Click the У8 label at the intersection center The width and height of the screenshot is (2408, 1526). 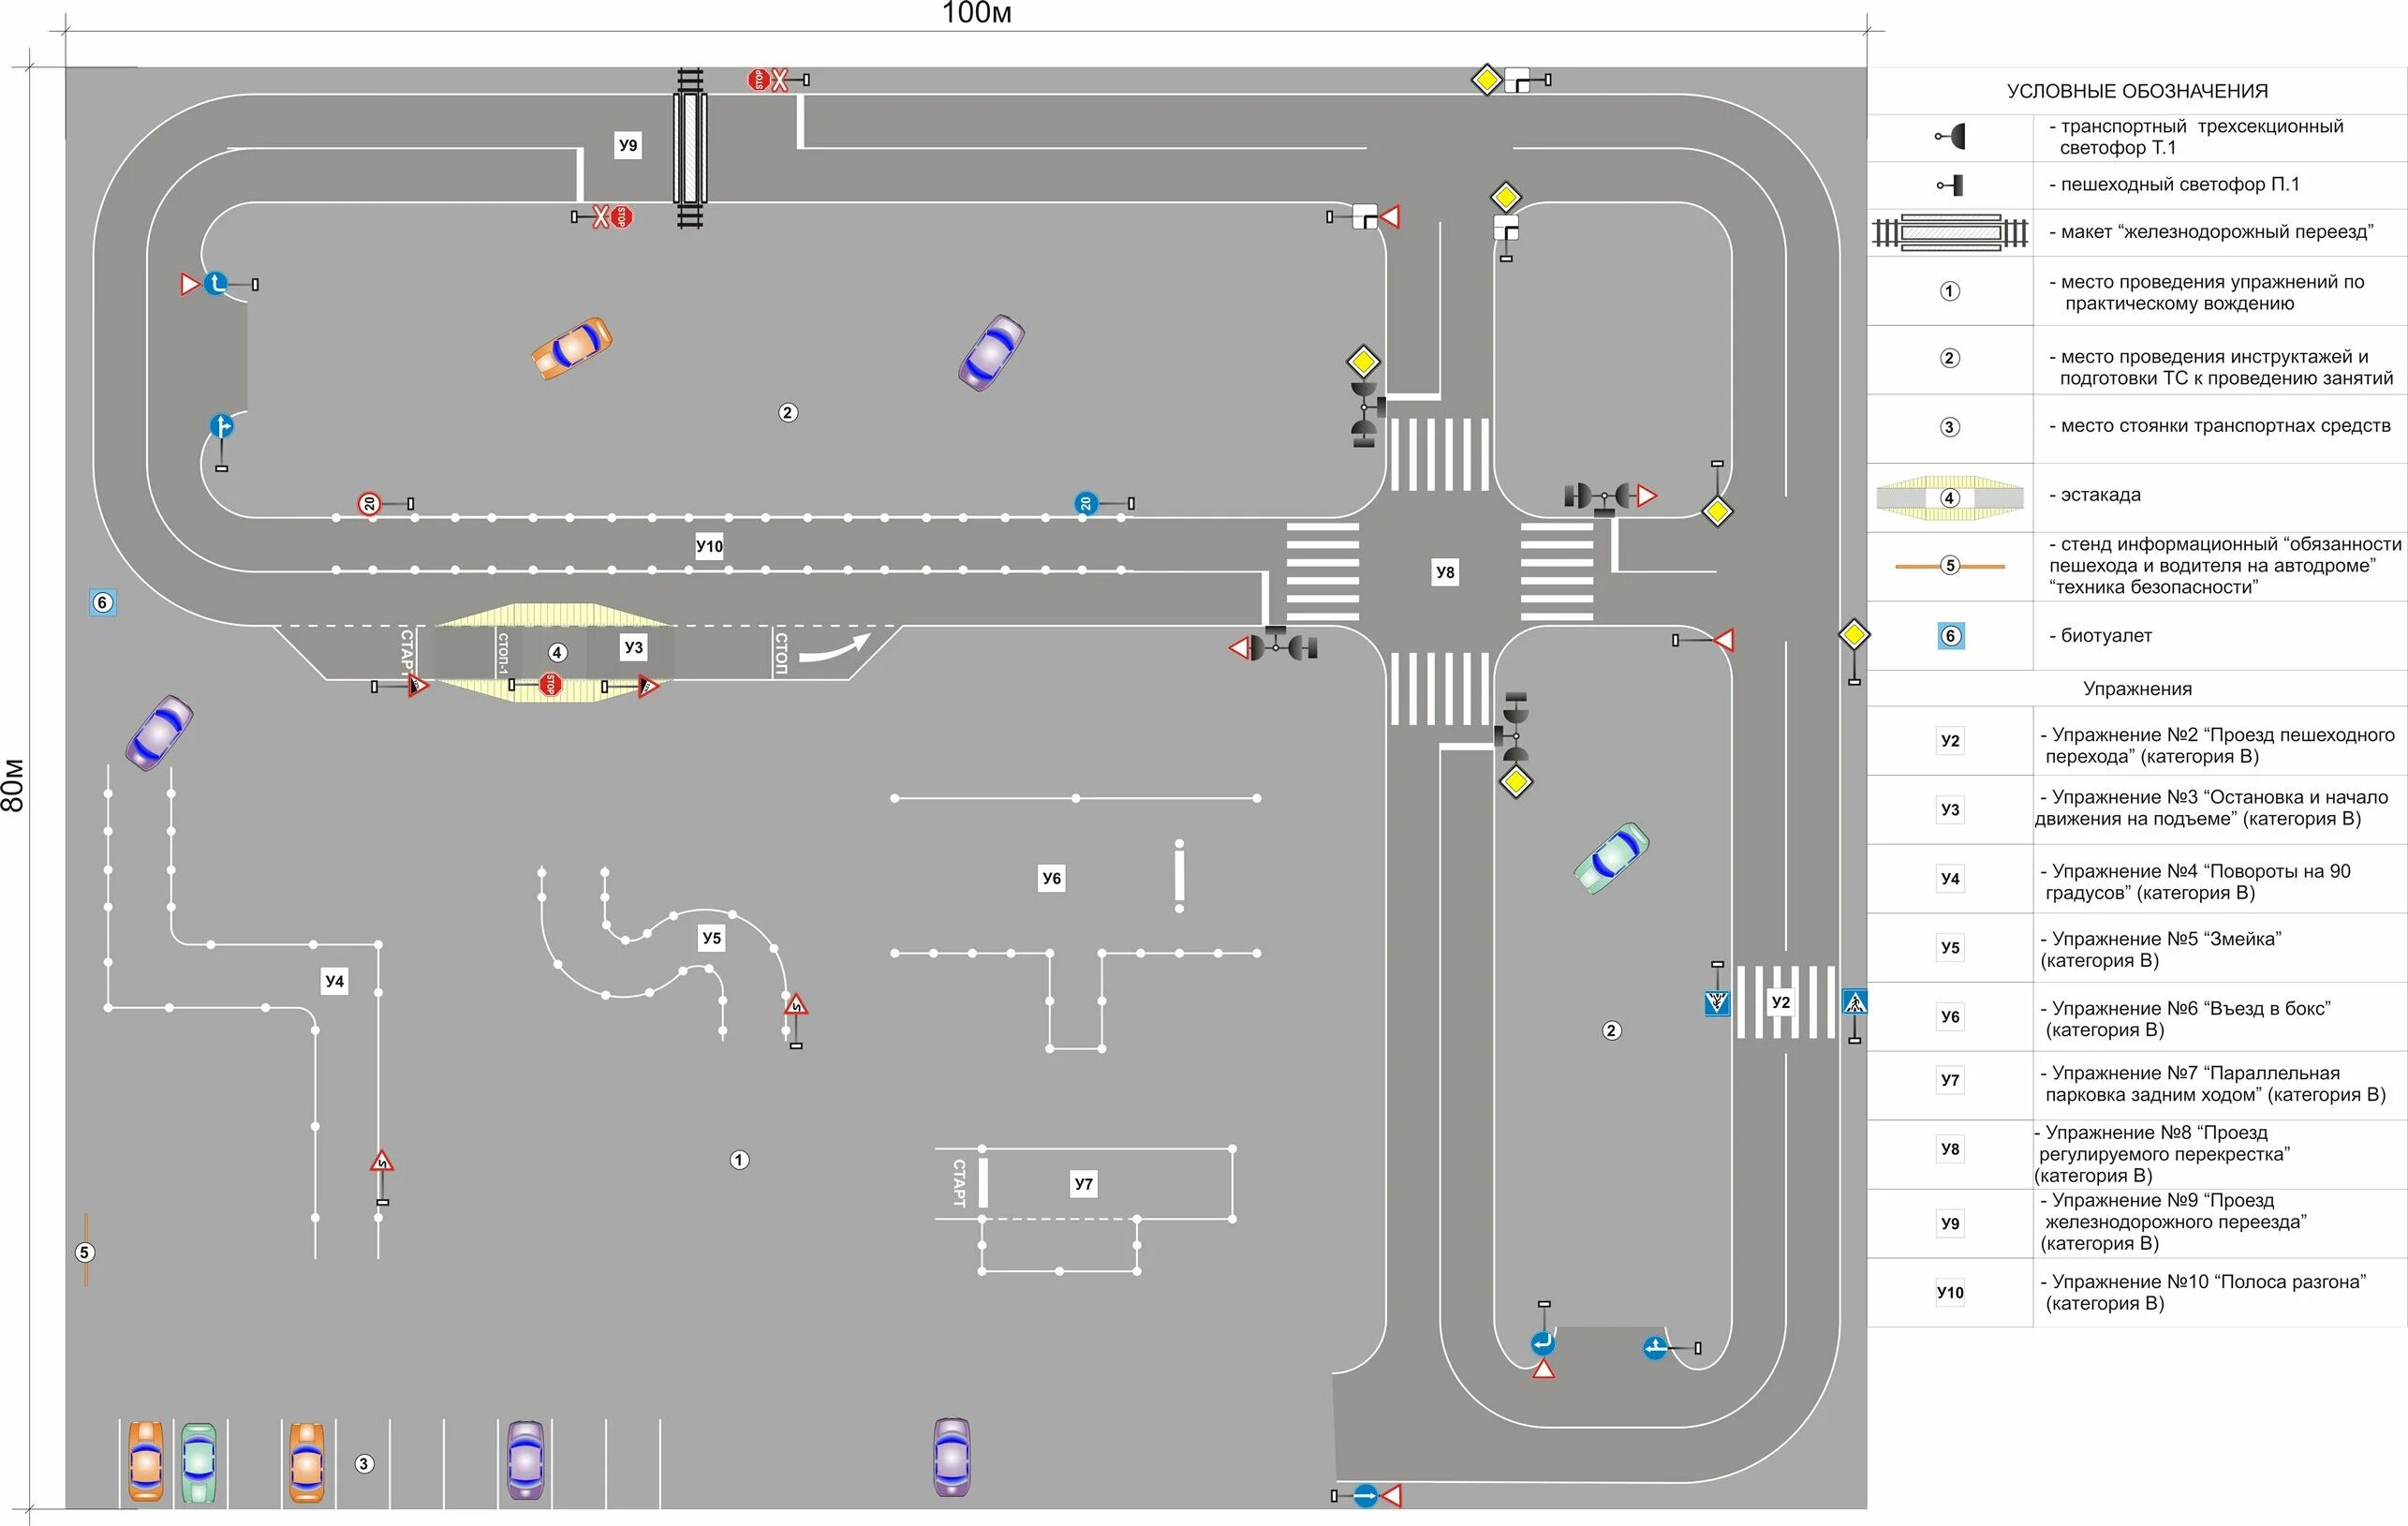tap(1445, 572)
